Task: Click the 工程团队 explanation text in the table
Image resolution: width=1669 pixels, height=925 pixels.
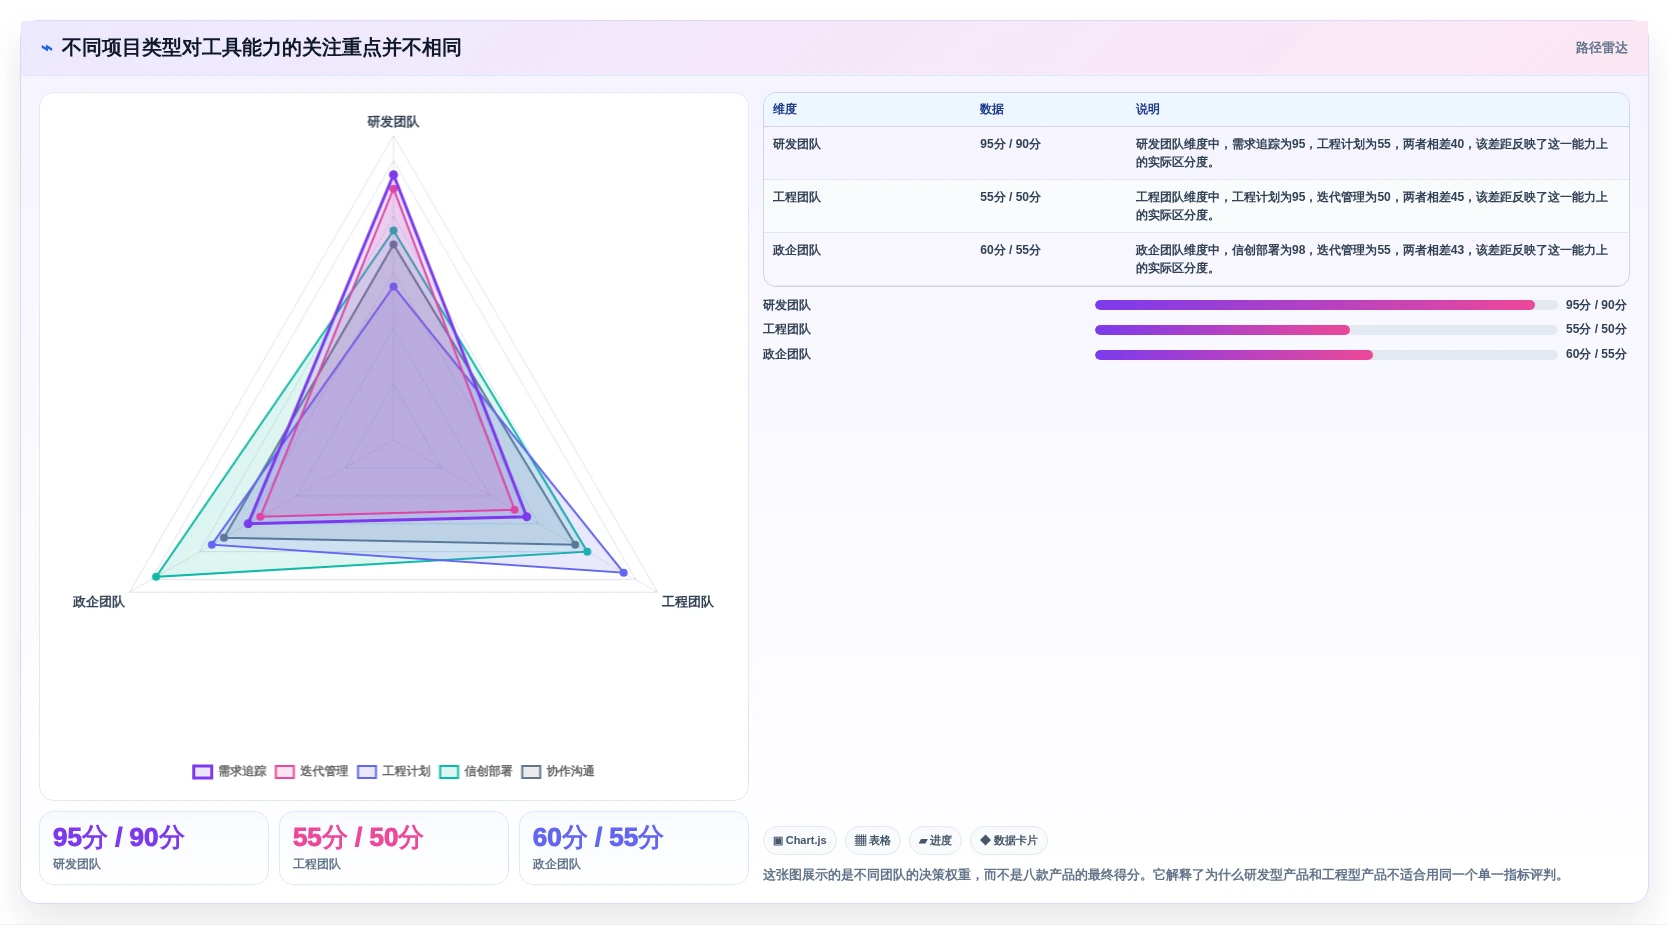Action: tap(1372, 206)
